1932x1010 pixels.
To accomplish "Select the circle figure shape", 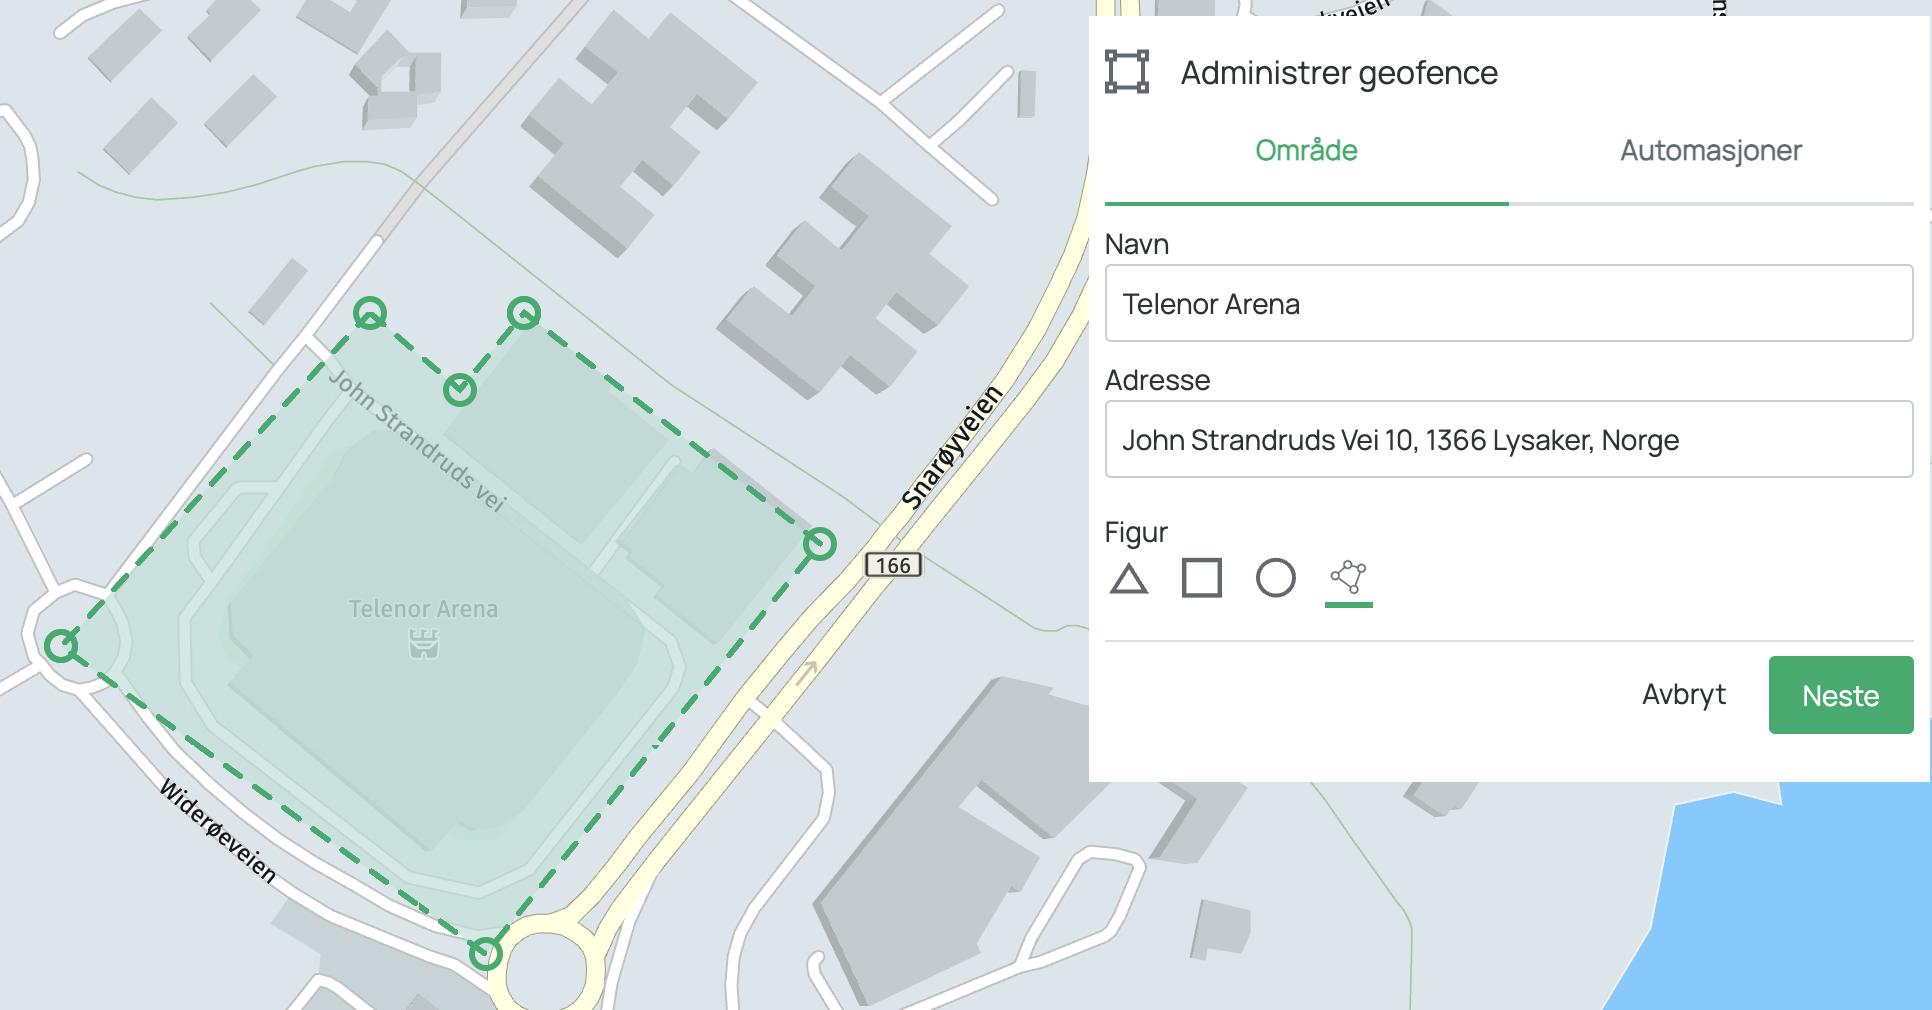I will click(x=1276, y=578).
